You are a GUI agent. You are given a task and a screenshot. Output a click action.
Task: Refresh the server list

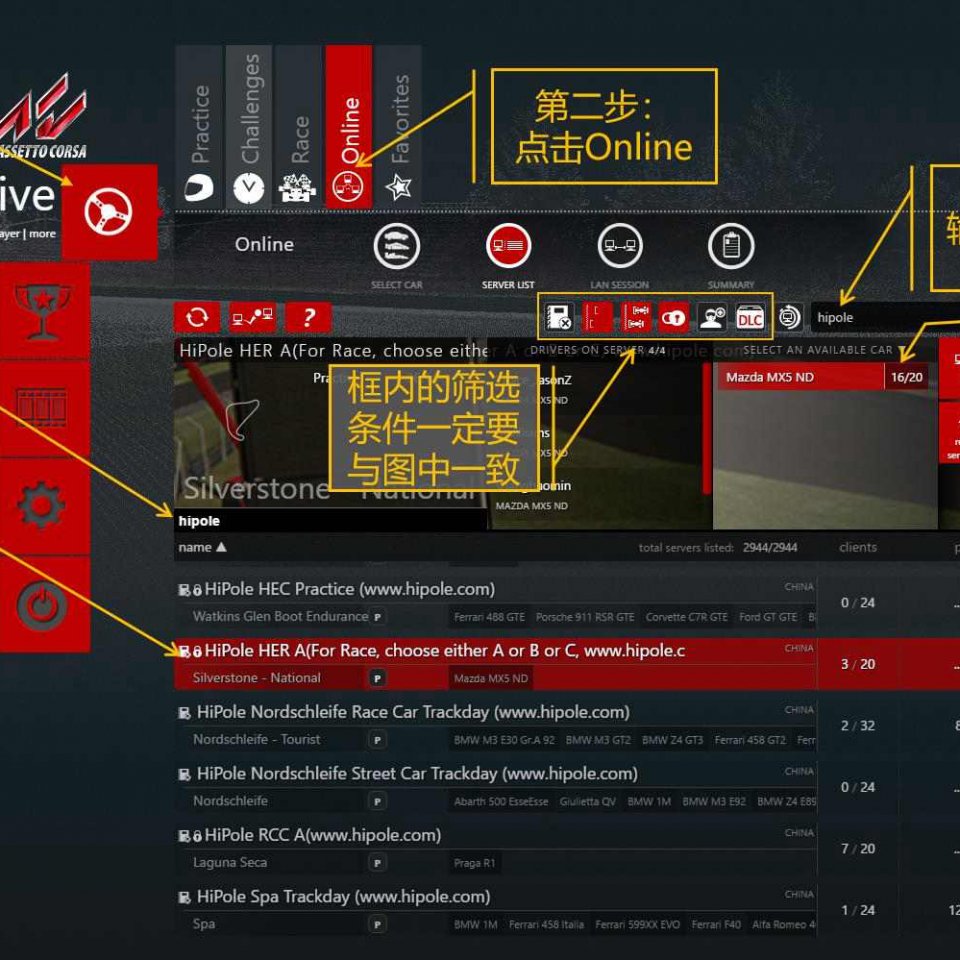click(197, 317)
